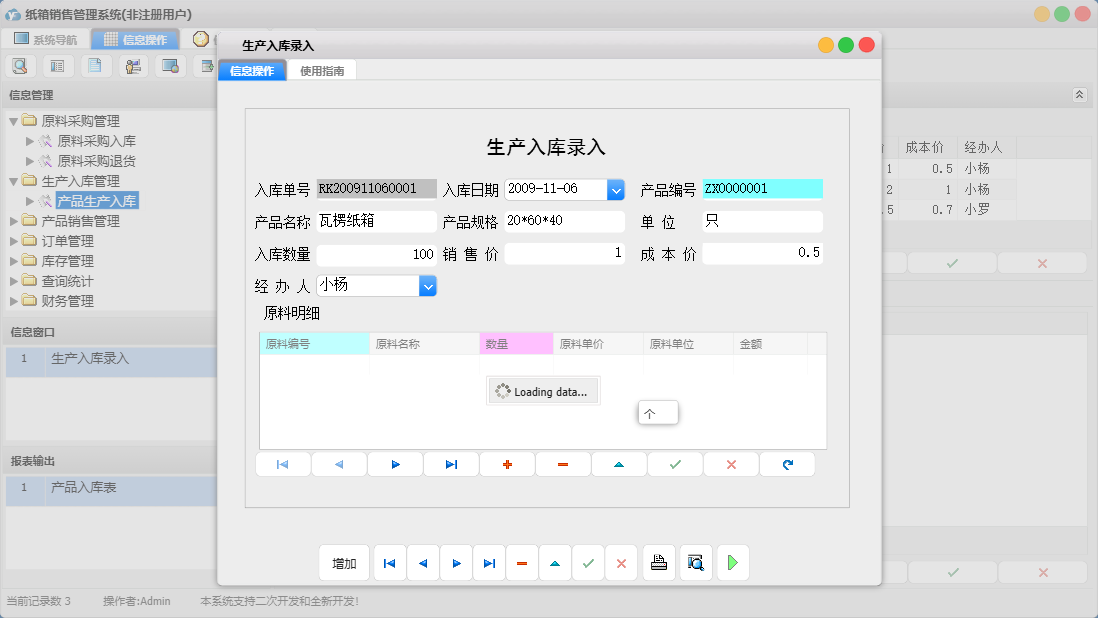Image resolution: width=1098 pixels, height=618 pixels.
Task: Open the 经办人 name dropdown
Action: tap(428, 285)
